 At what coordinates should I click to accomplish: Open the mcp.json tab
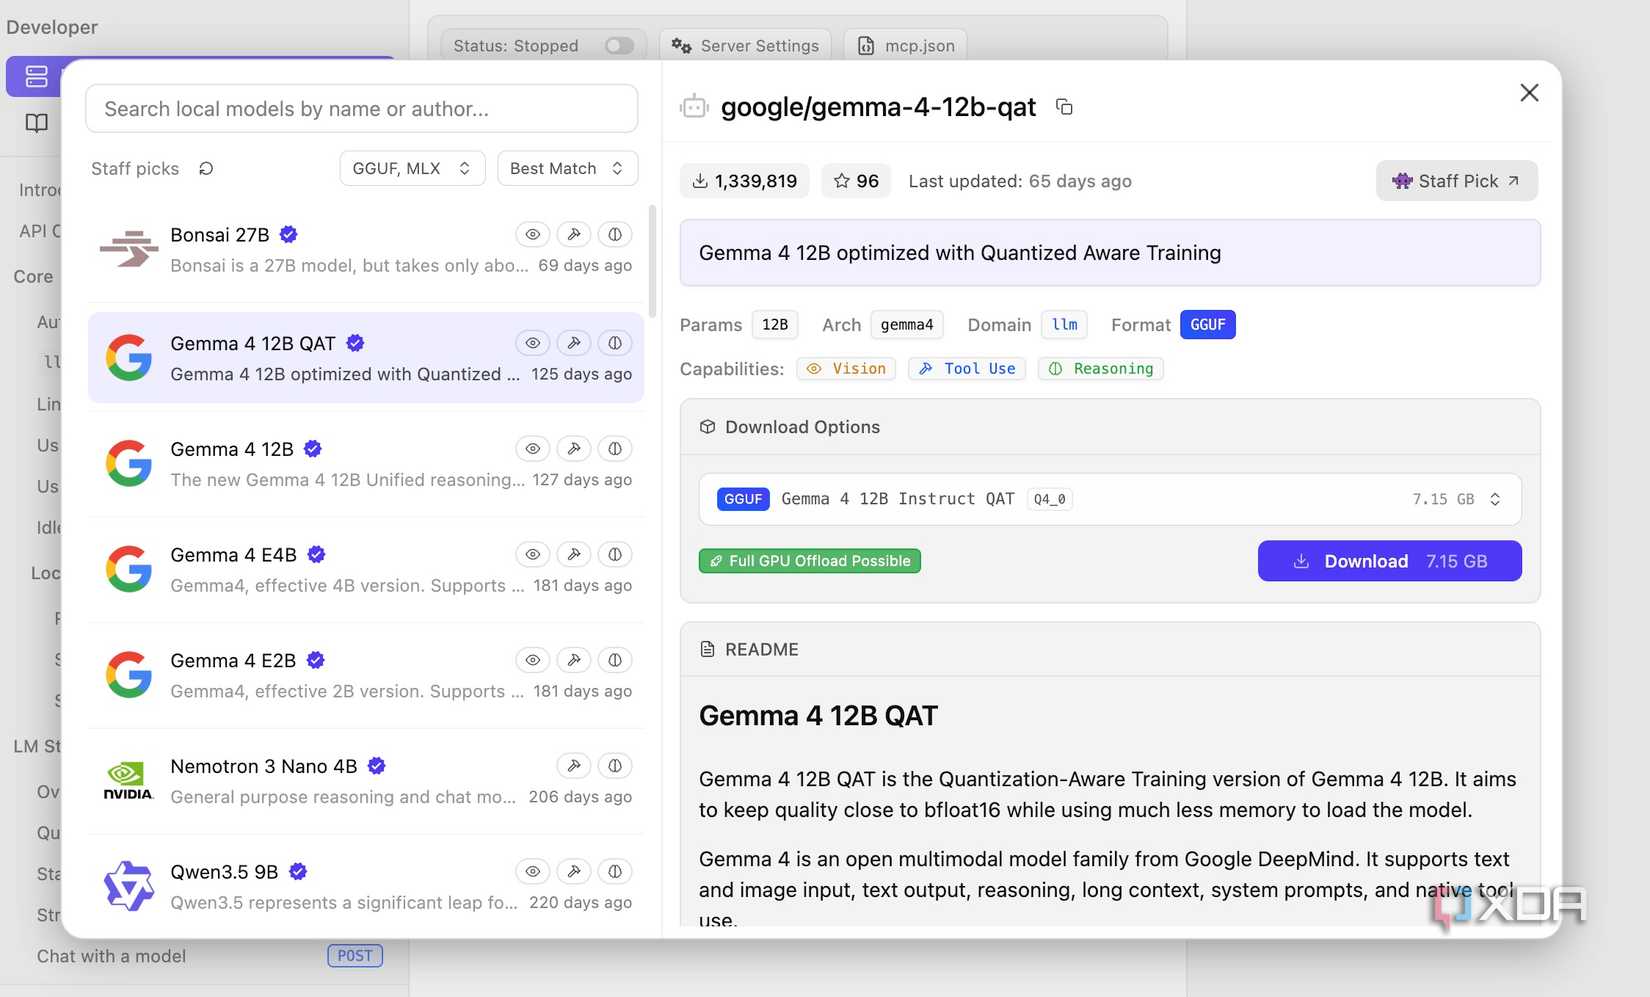[906, 46]
